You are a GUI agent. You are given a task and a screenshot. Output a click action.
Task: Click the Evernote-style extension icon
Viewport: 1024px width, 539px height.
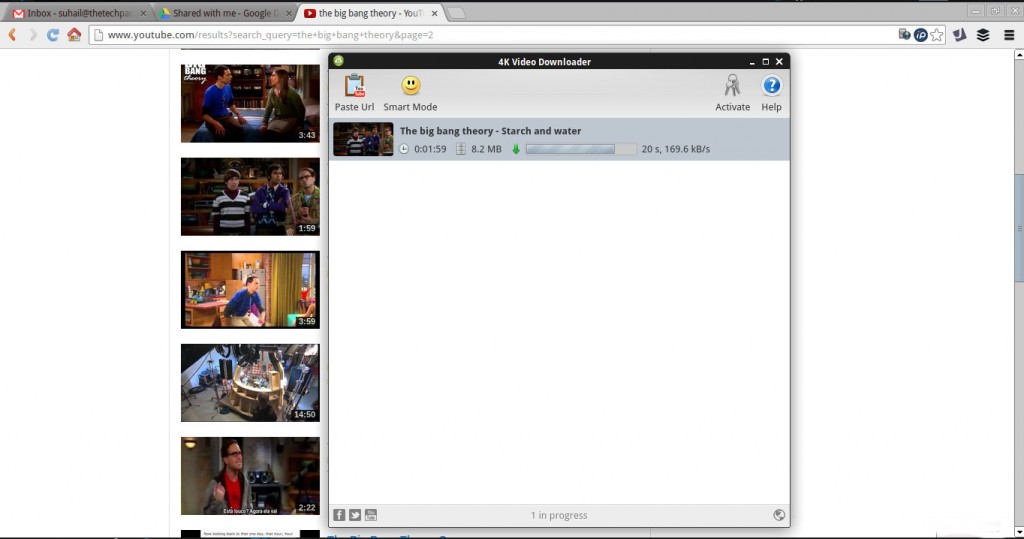tap(959, 35)
